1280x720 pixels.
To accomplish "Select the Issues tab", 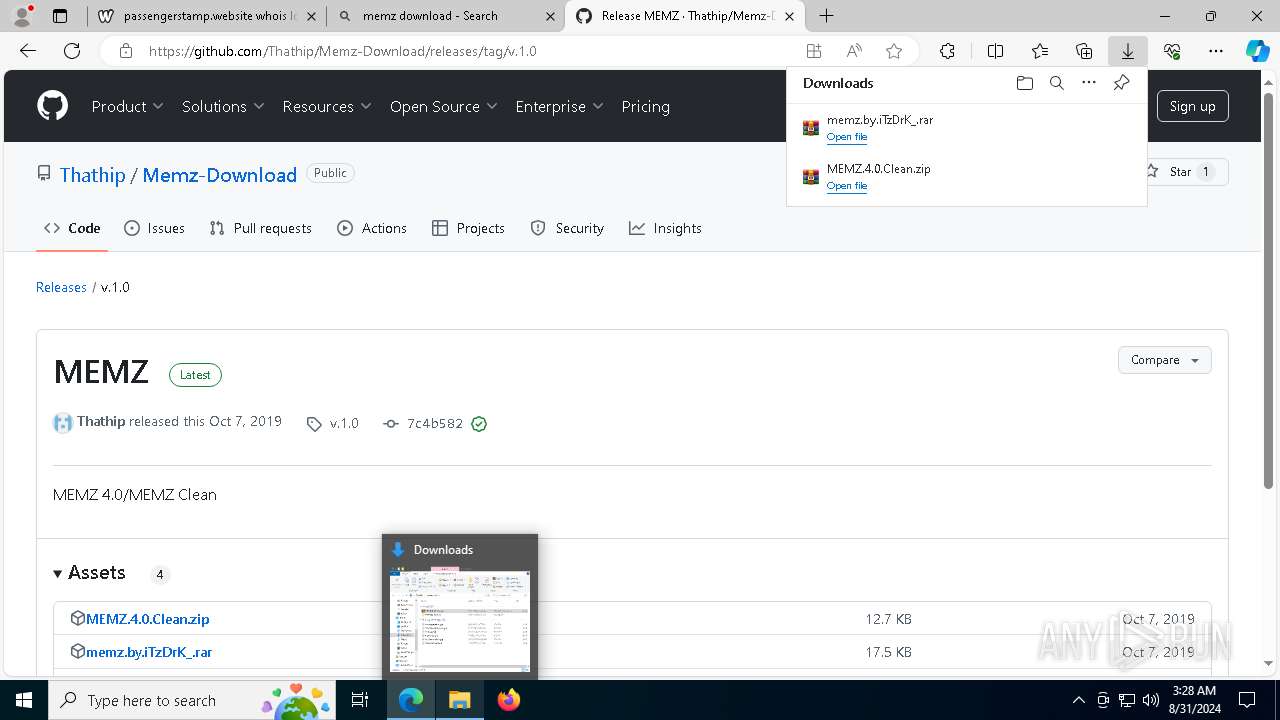I will [x=154, y=228].
